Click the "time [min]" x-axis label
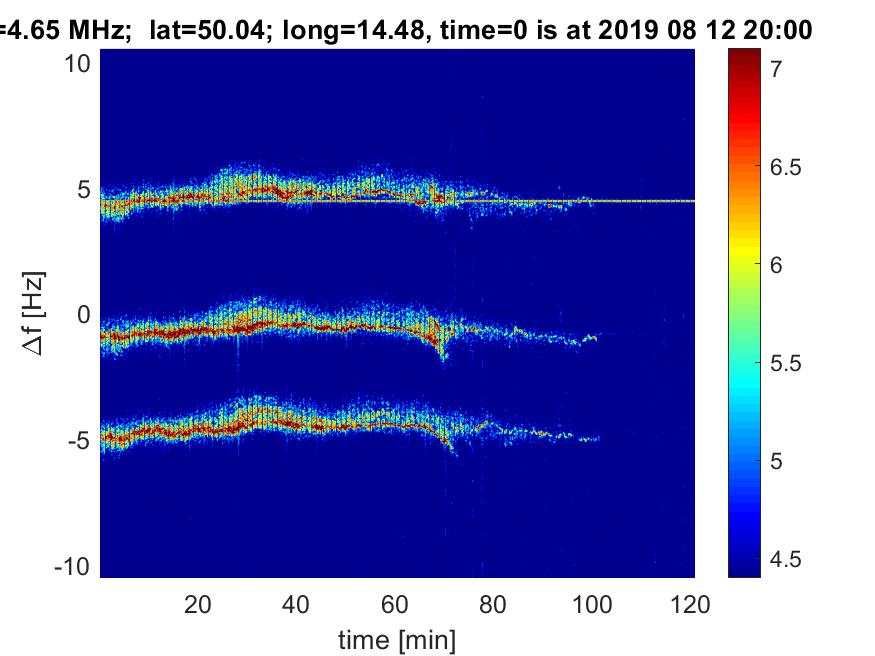 [x=396, y=637]
